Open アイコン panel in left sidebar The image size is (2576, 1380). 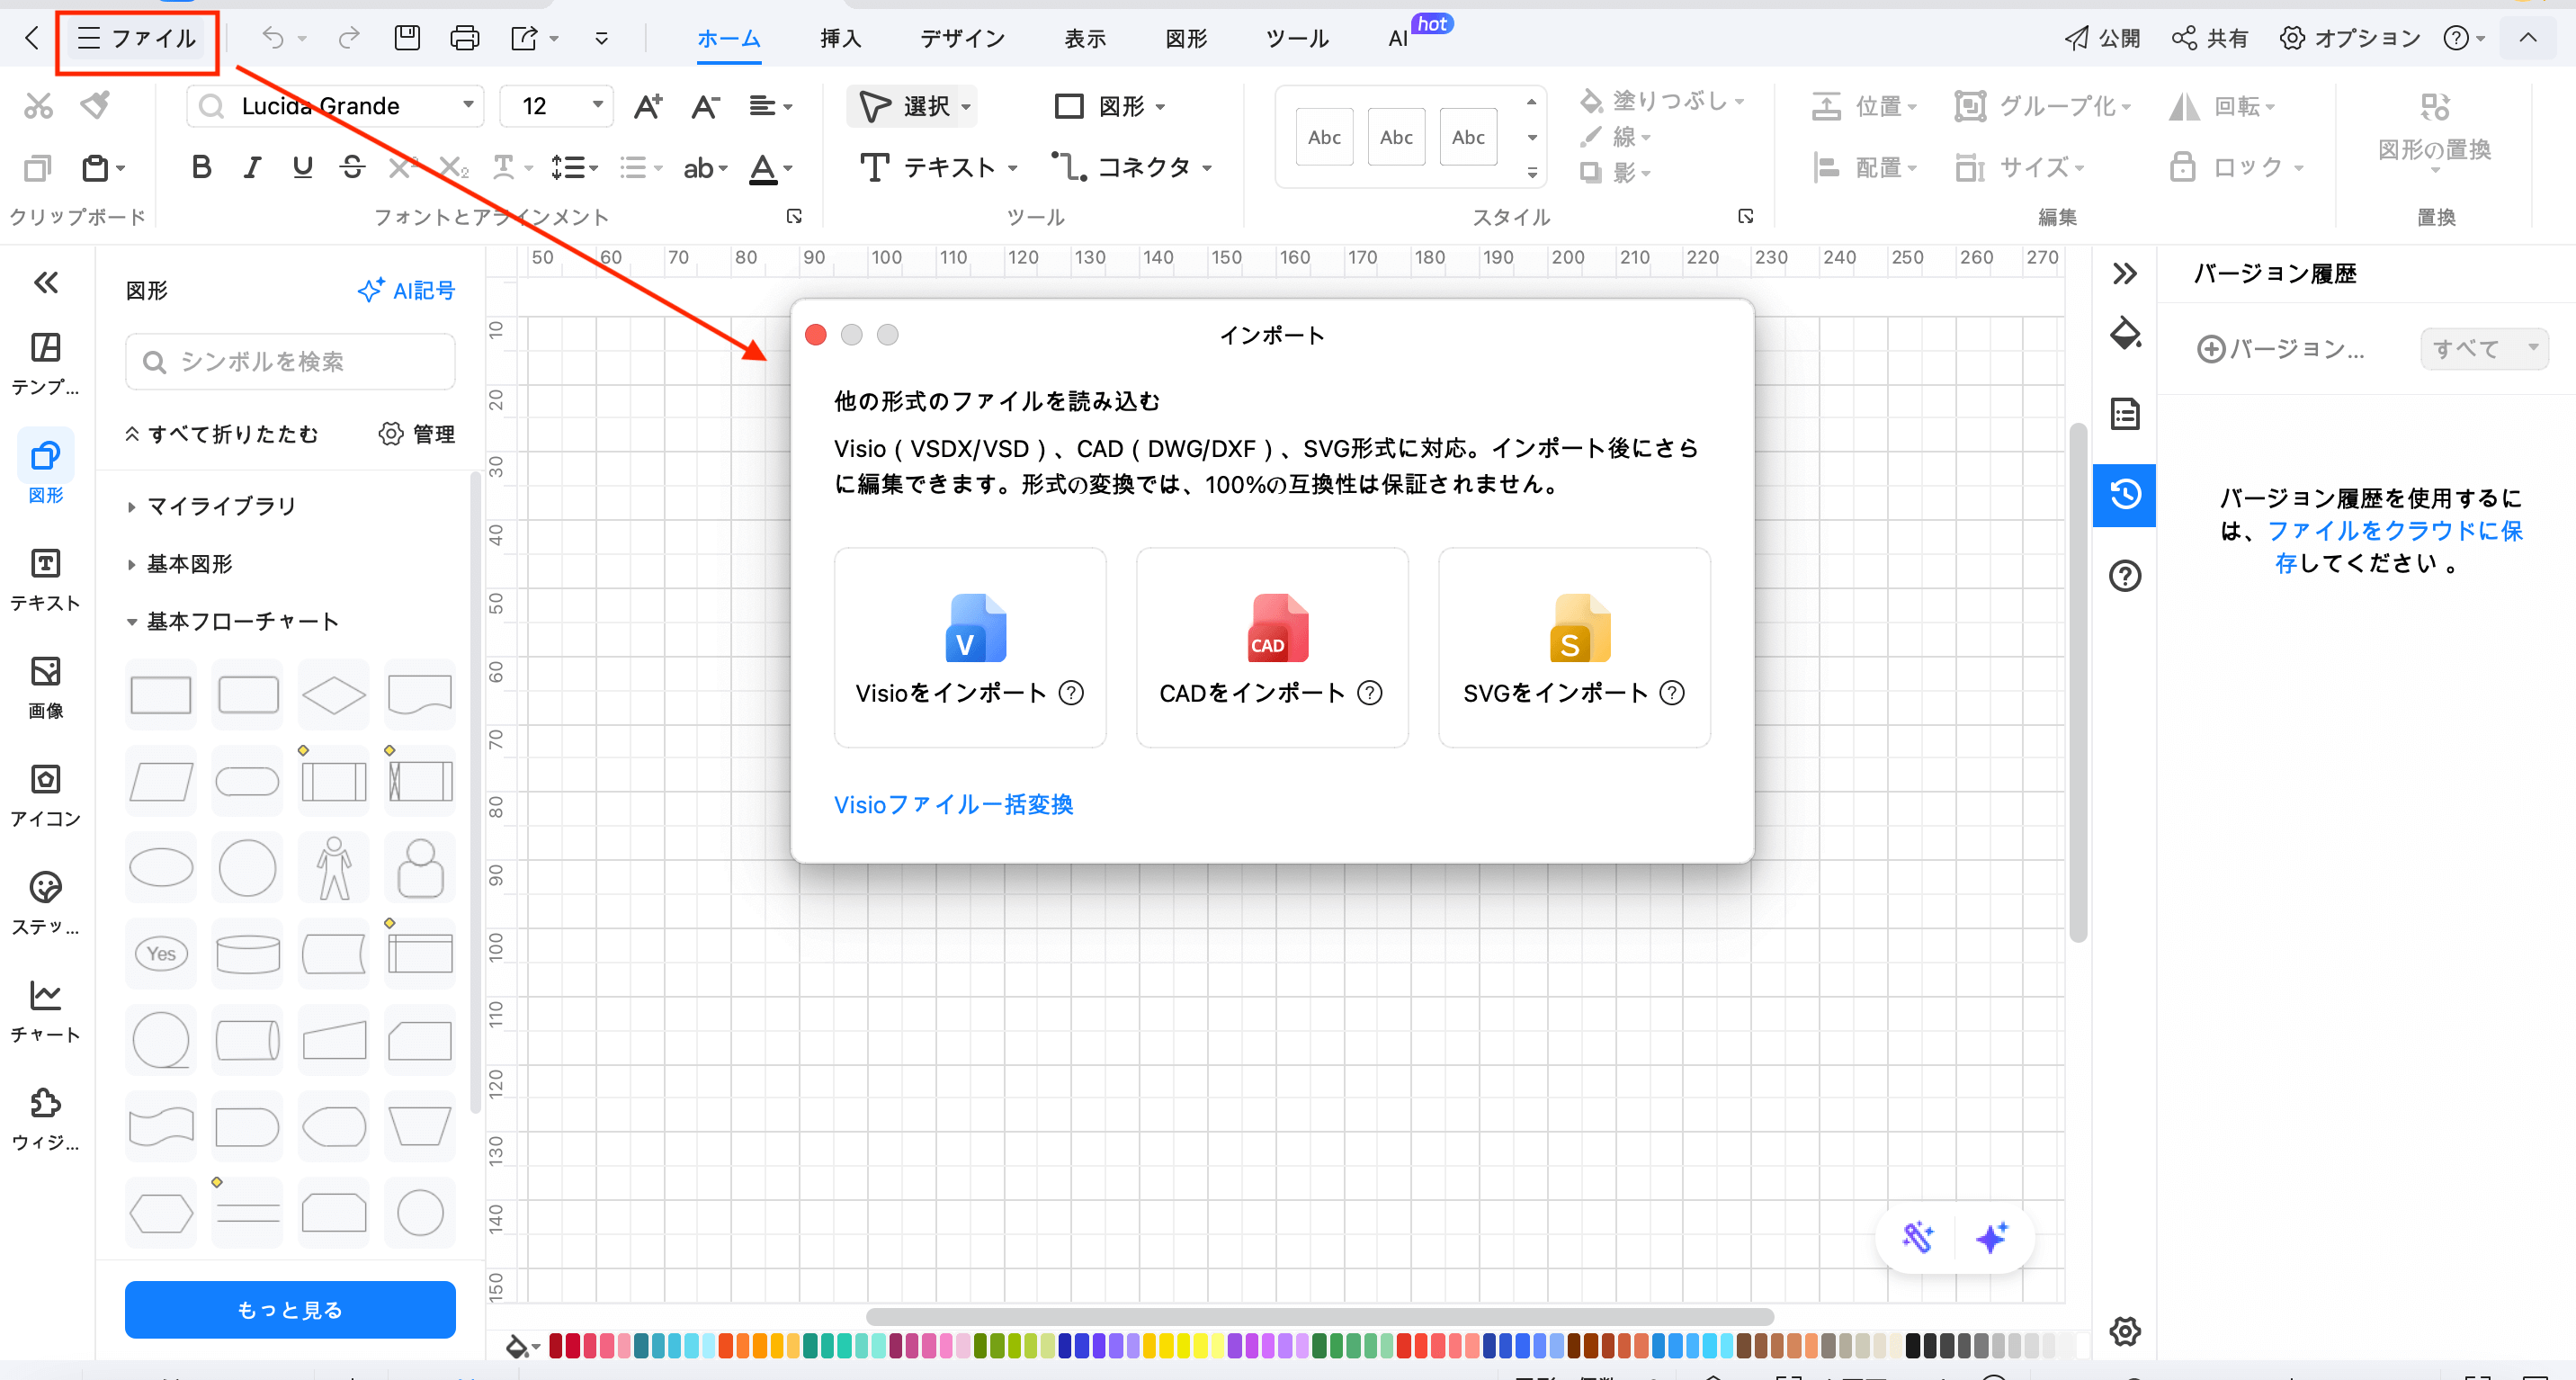coord(46,795)
